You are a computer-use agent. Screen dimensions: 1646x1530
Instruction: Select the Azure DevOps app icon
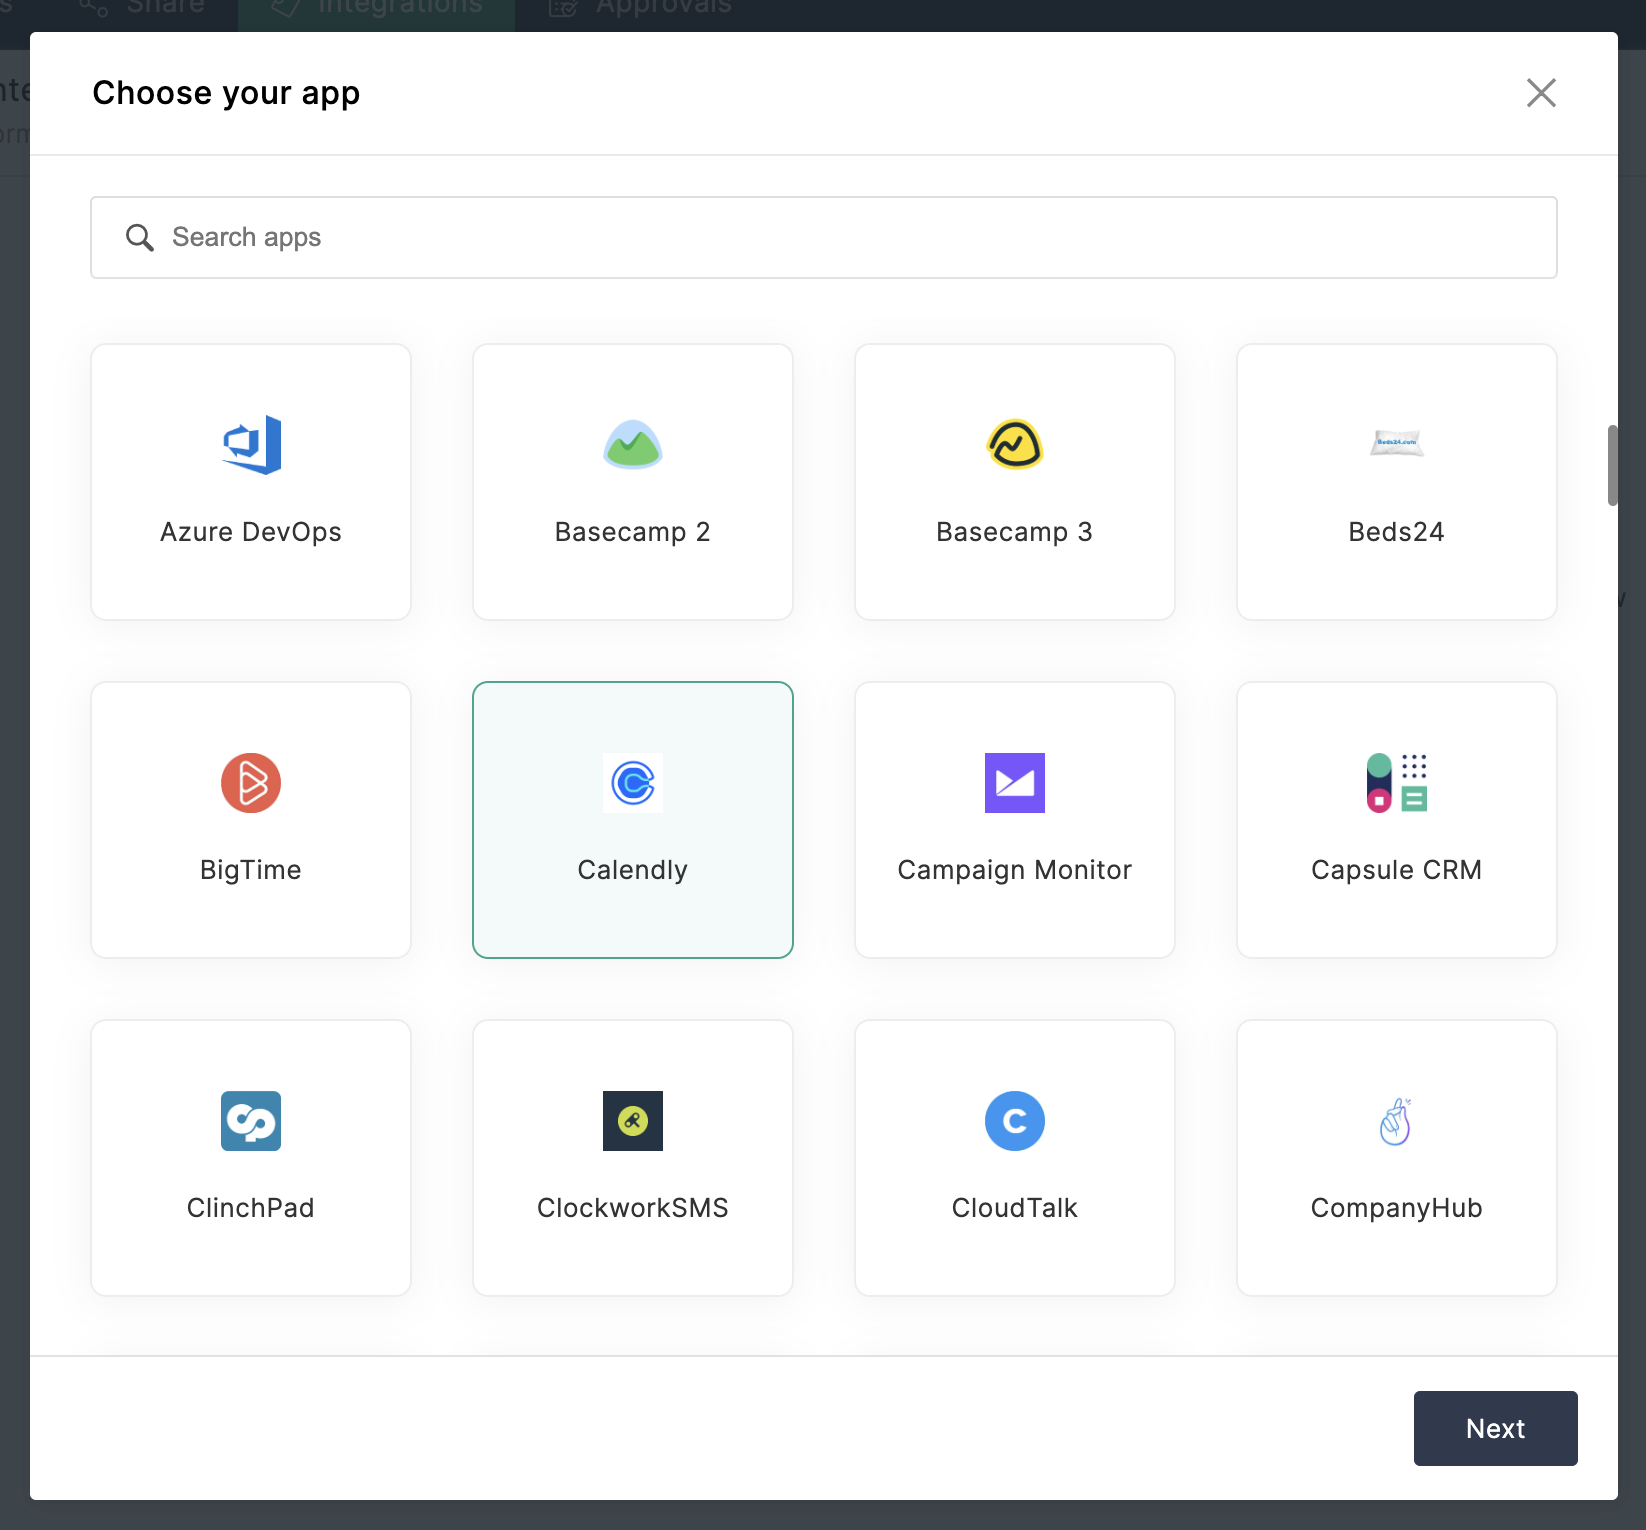click(x=251, y=445)
